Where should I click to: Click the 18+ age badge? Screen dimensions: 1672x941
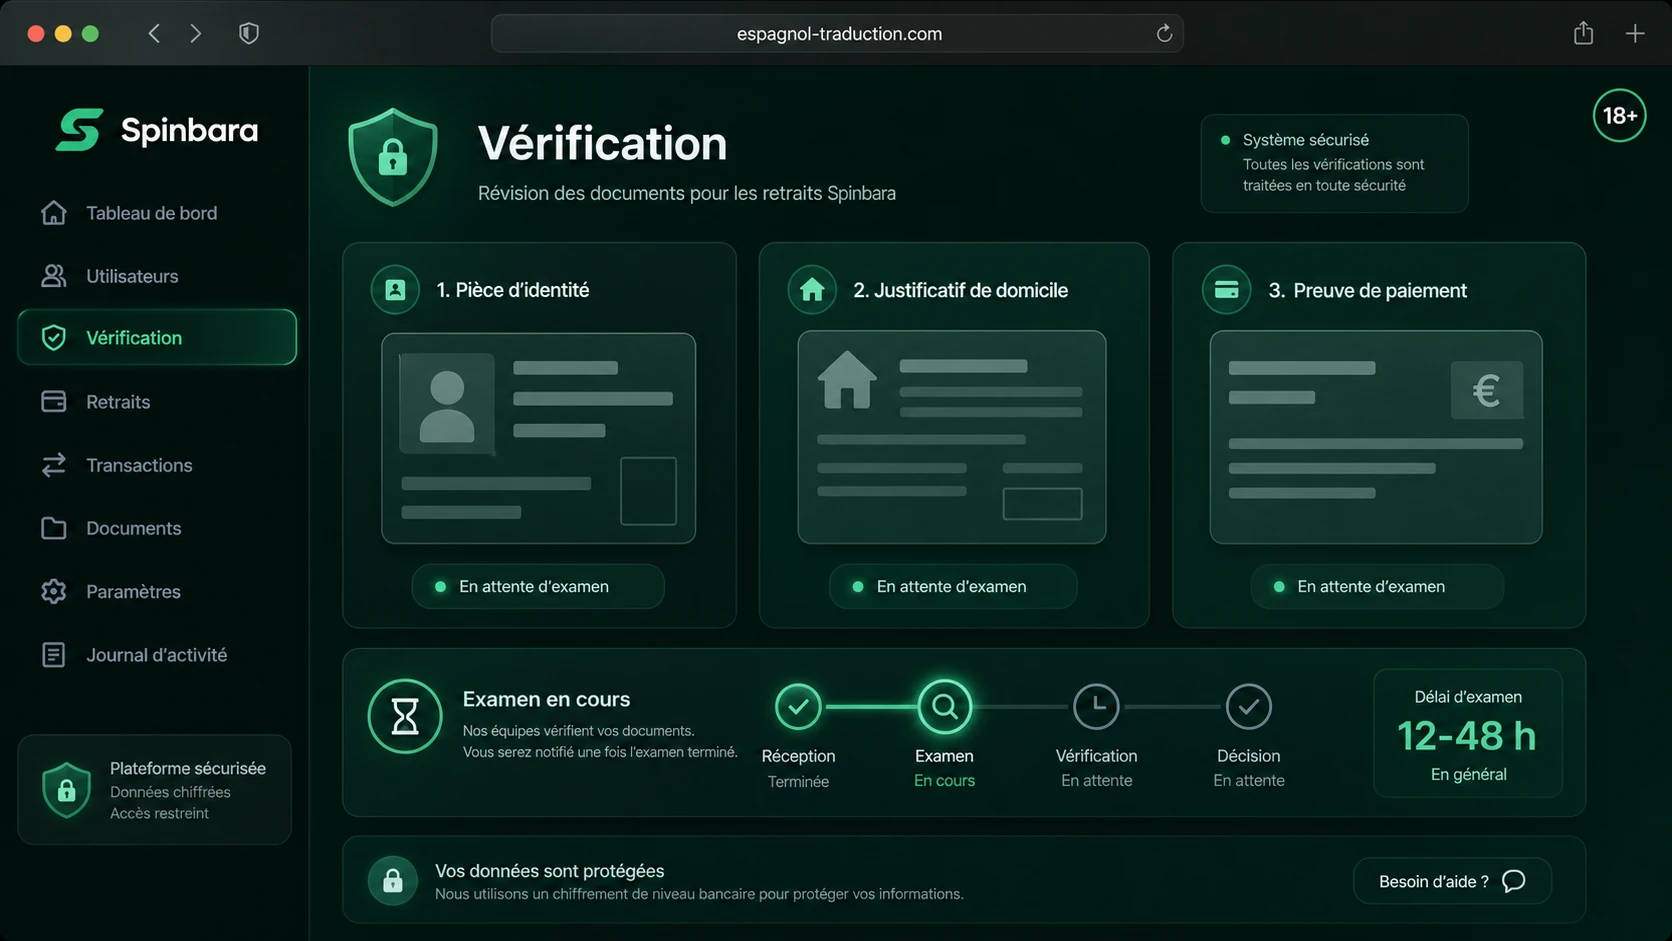click(1619, 116)
